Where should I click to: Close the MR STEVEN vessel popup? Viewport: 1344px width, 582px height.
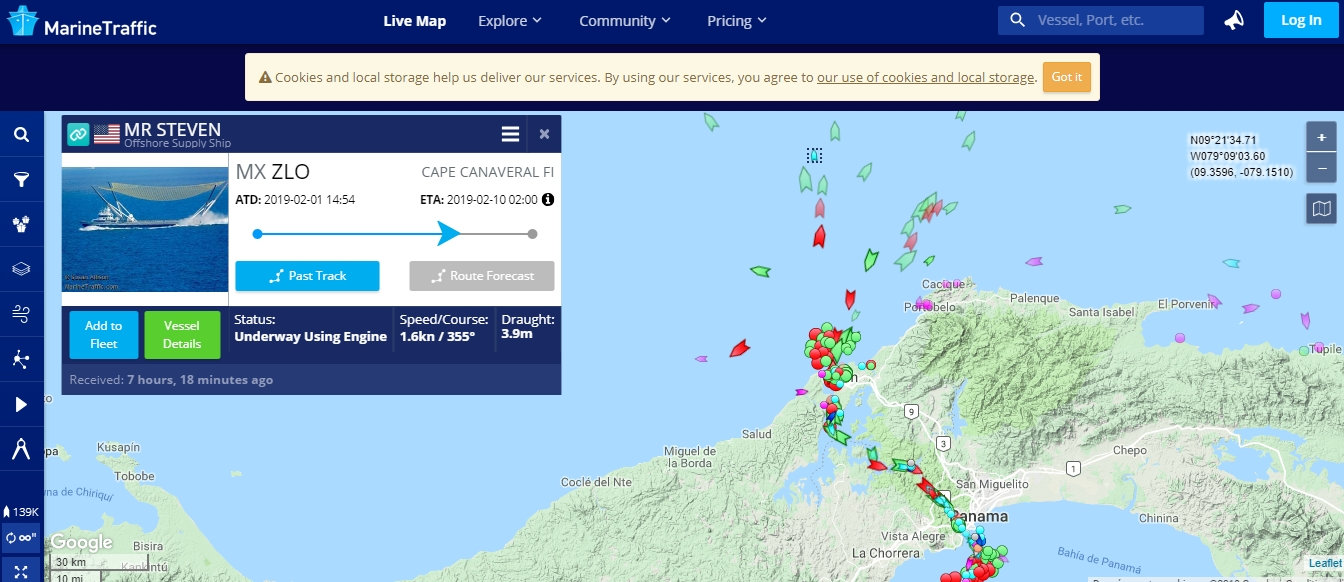544,134
